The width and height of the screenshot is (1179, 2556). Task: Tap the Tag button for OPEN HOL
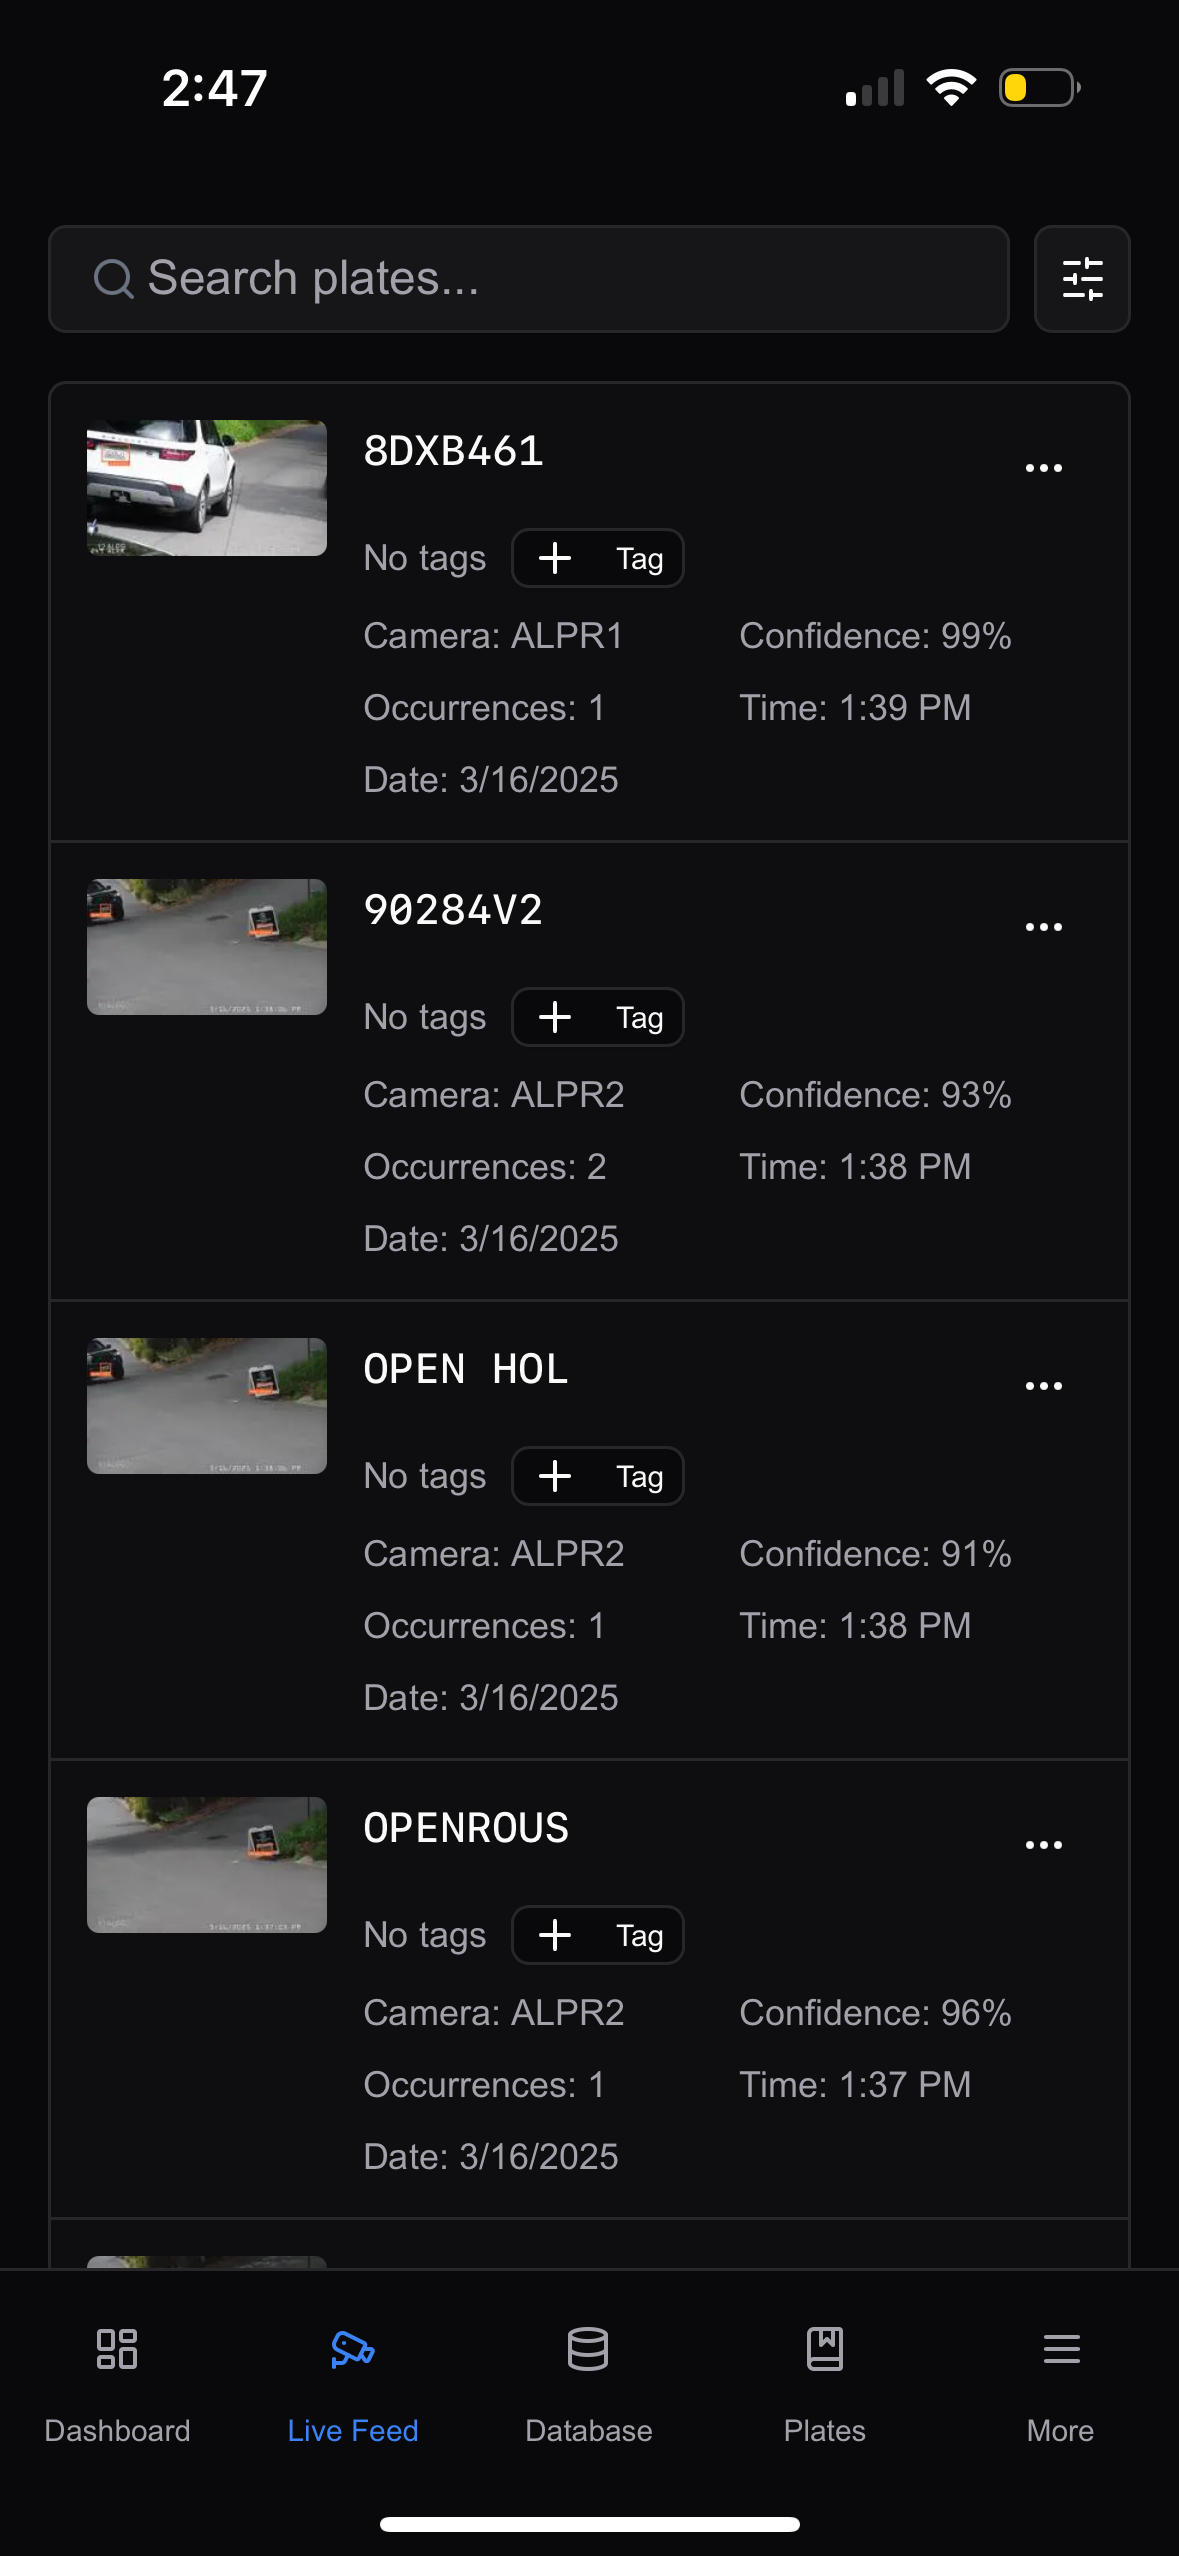click(598, 1476)
